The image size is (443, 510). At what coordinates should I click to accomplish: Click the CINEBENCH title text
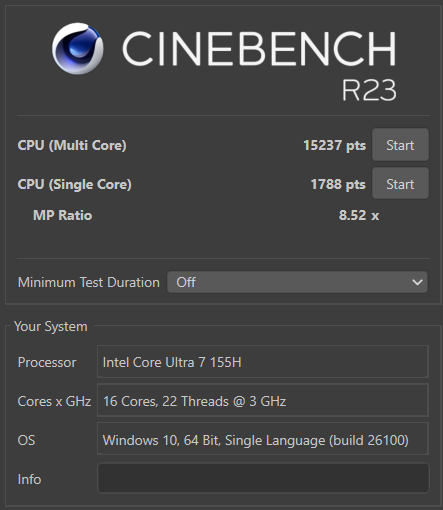pos(259,49)
